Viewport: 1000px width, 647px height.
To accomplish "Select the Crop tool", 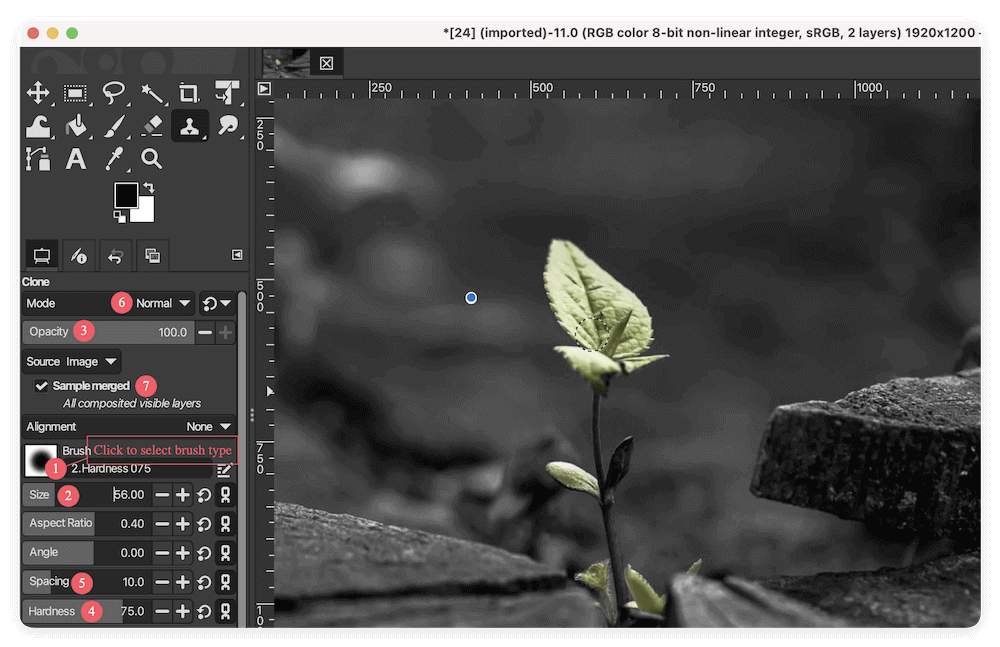I will [x=190, y=93].
